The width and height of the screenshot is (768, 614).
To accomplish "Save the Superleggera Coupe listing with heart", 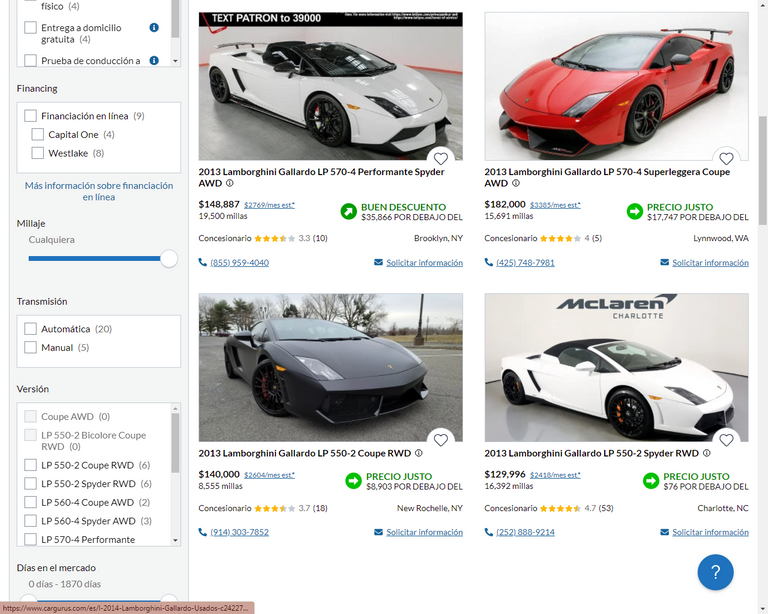I will coord(726,159).
